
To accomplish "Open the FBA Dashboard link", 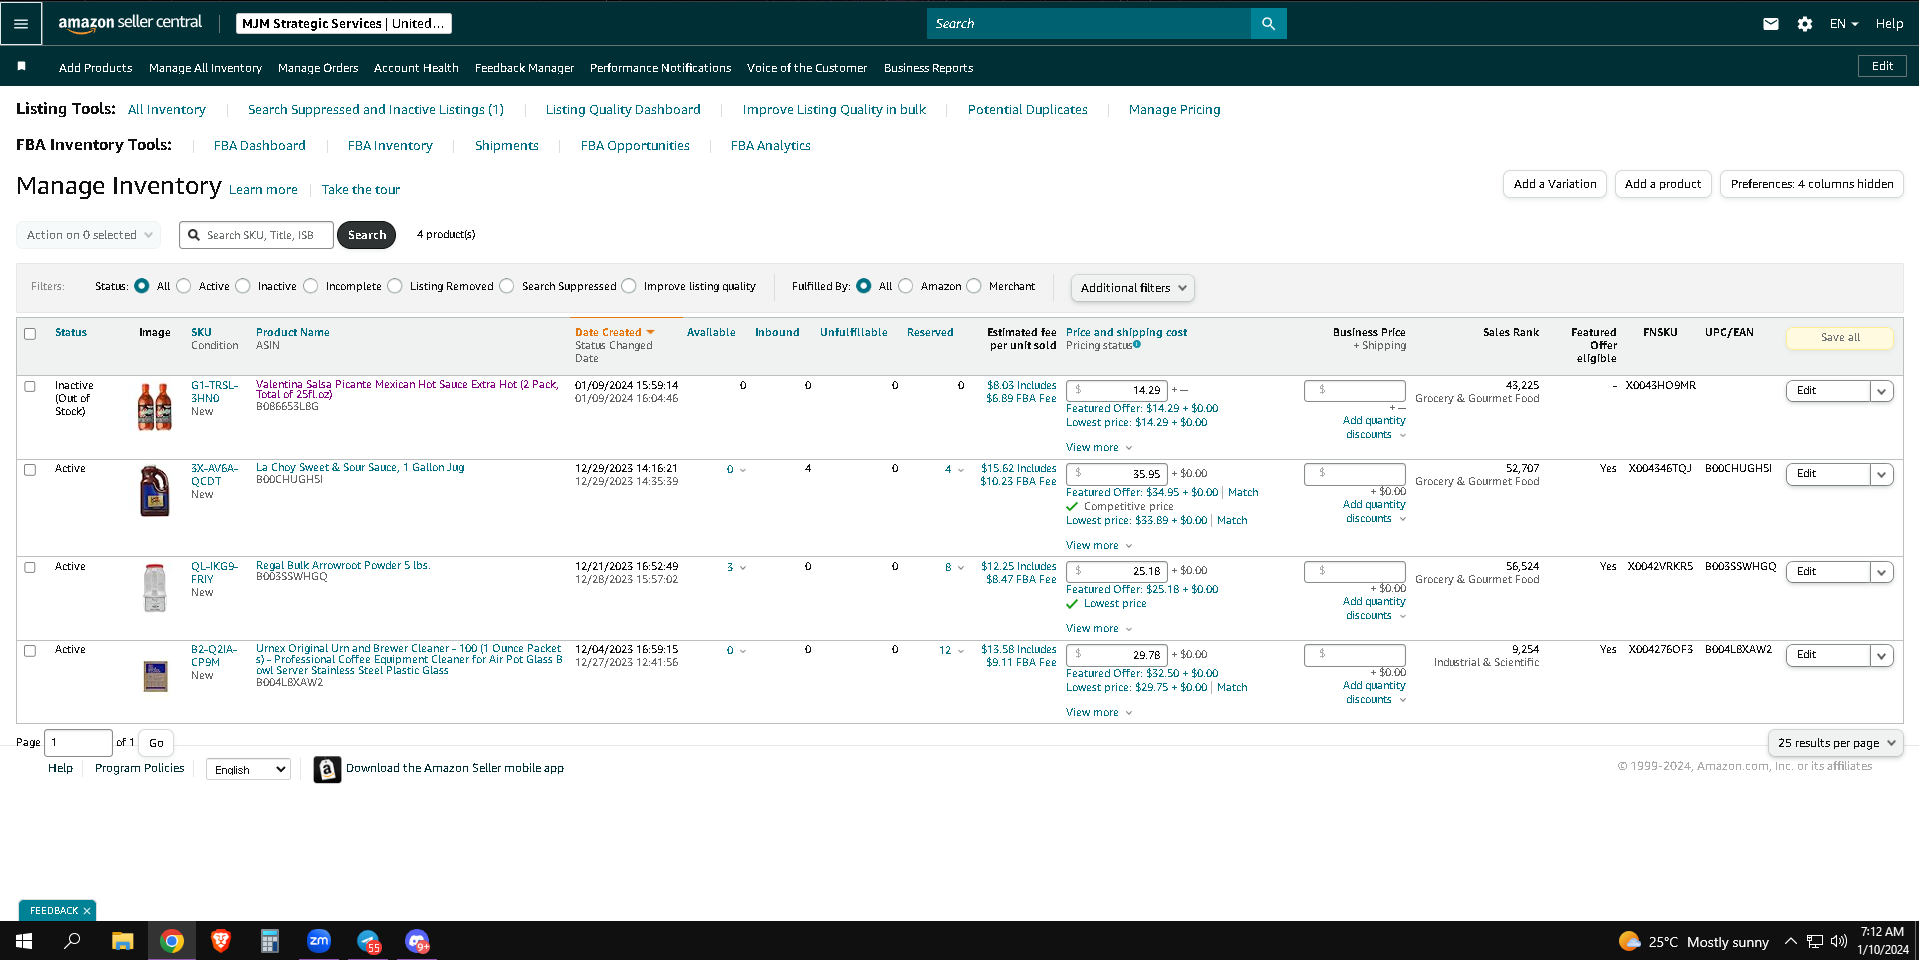I will pyautogui.click(x=260, y=146).
